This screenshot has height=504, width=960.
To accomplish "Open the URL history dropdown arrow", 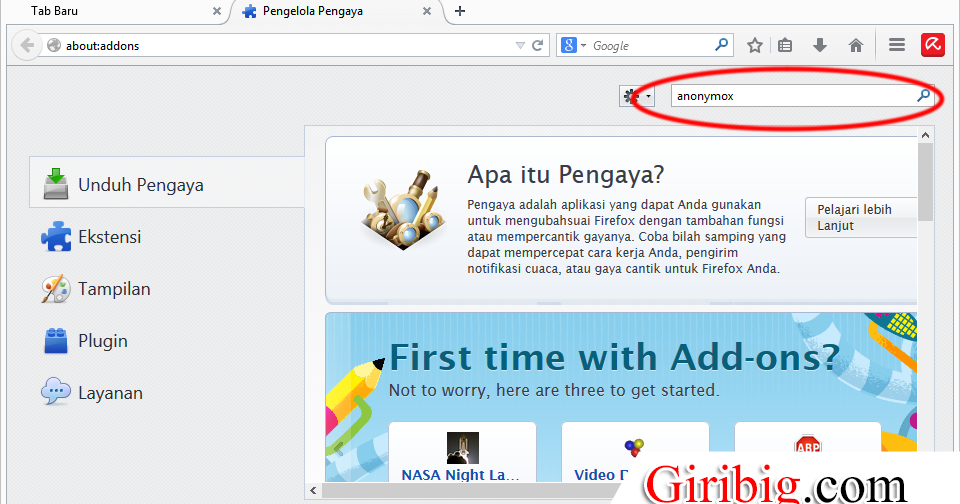I will tap(520, 46).
